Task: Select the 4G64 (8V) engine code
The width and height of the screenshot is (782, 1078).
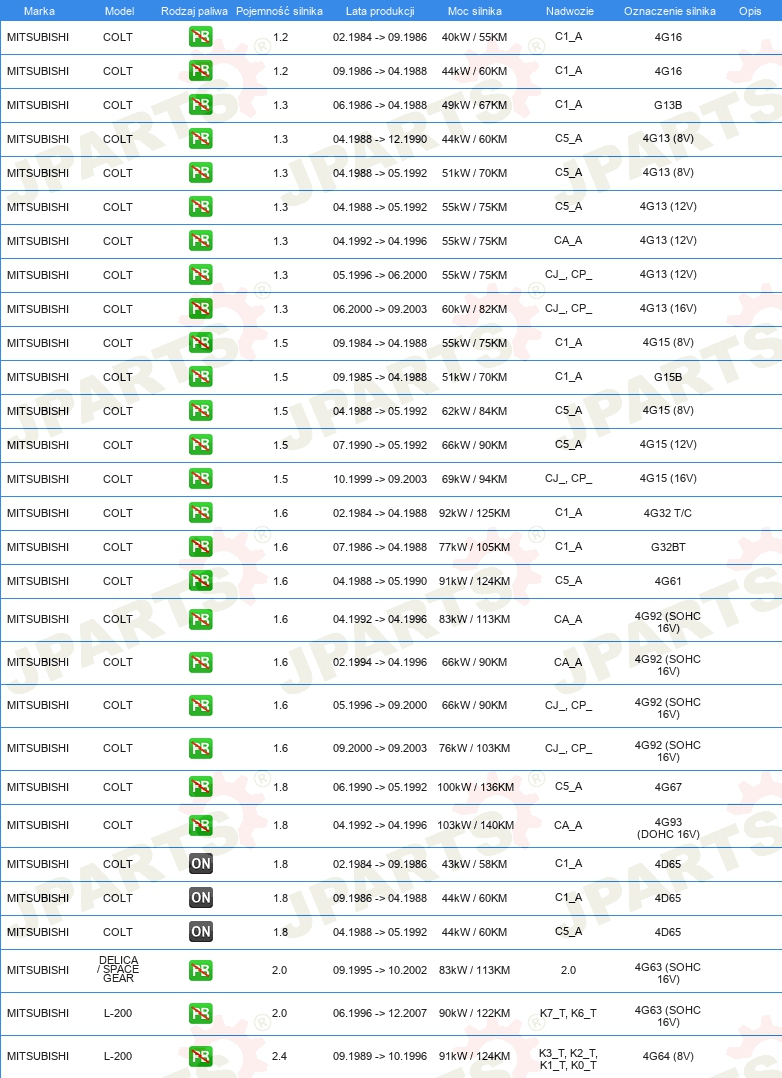Action: pyautogui.click(x=668, y=1056)
